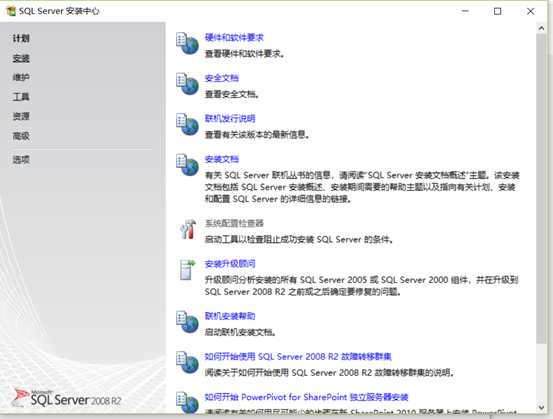Go to 资源 in sidebar
This screenshot has width=553, height=419.
(21, 116)
